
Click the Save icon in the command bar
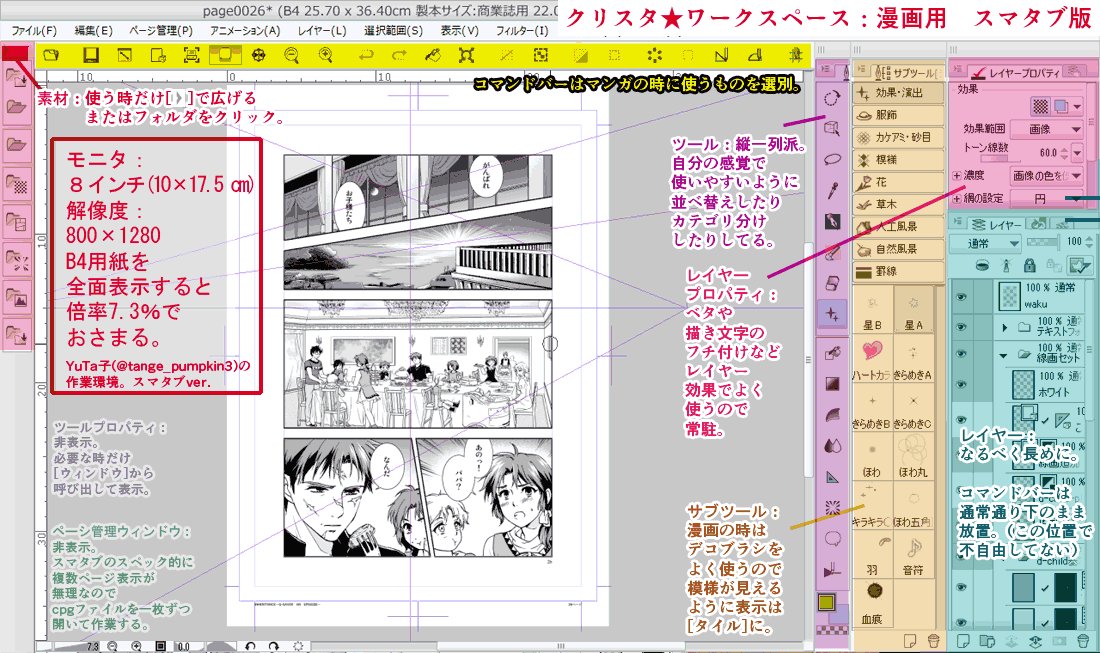coord(90,55)
